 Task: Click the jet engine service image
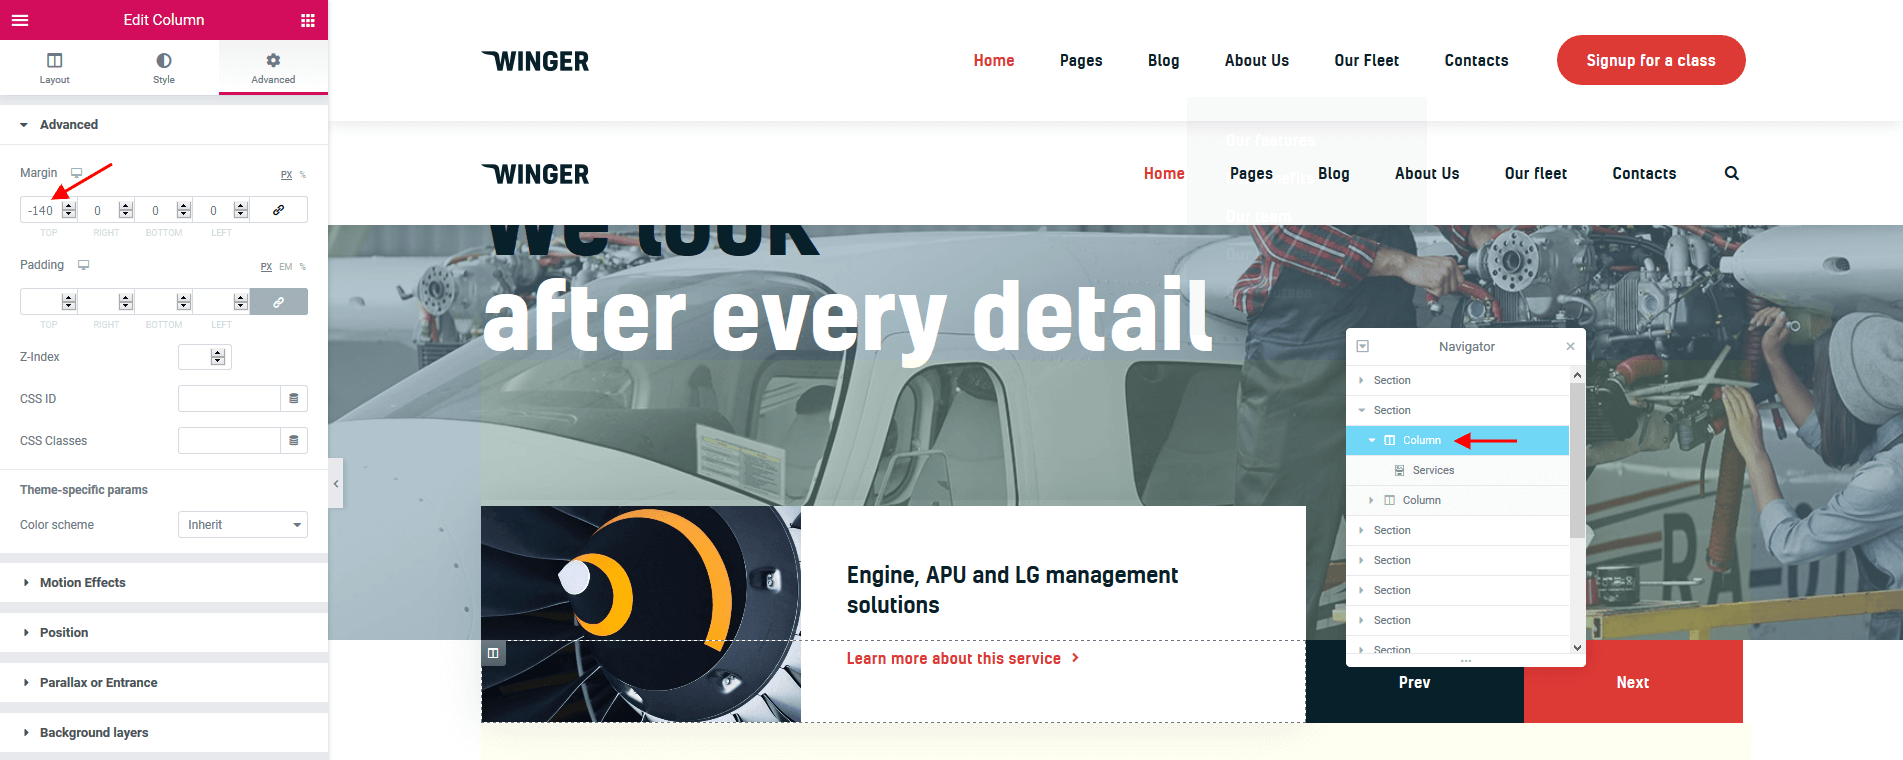[x=641, y=614]
